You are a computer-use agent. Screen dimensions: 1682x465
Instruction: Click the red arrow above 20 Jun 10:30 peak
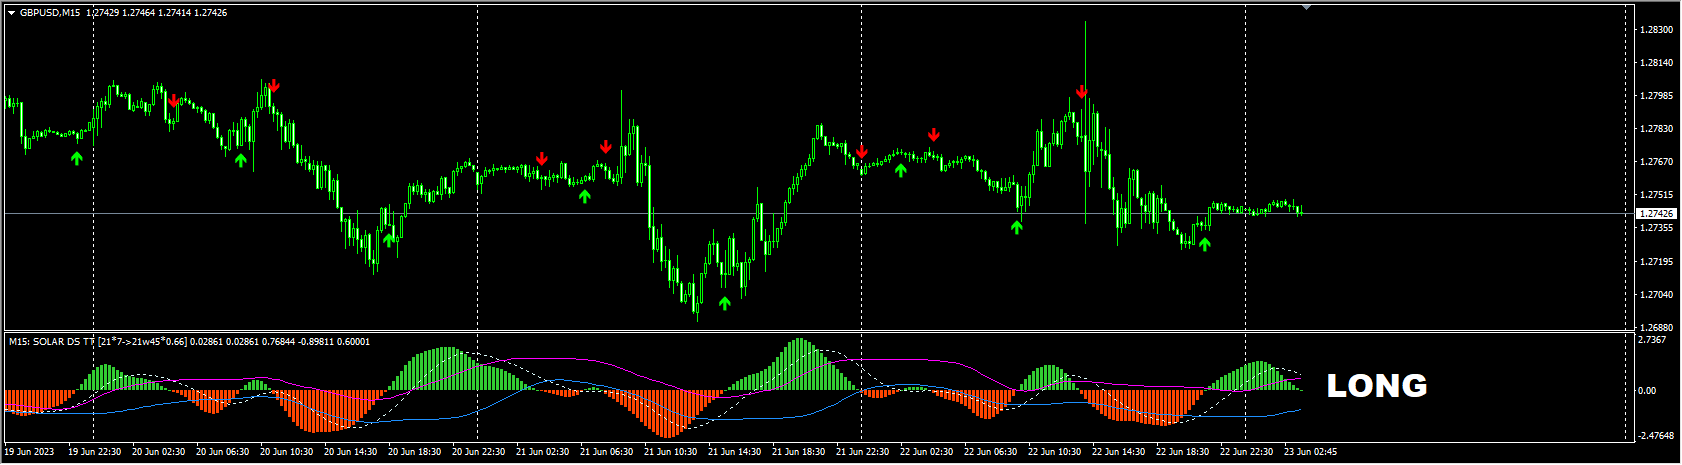click(273, 86)
